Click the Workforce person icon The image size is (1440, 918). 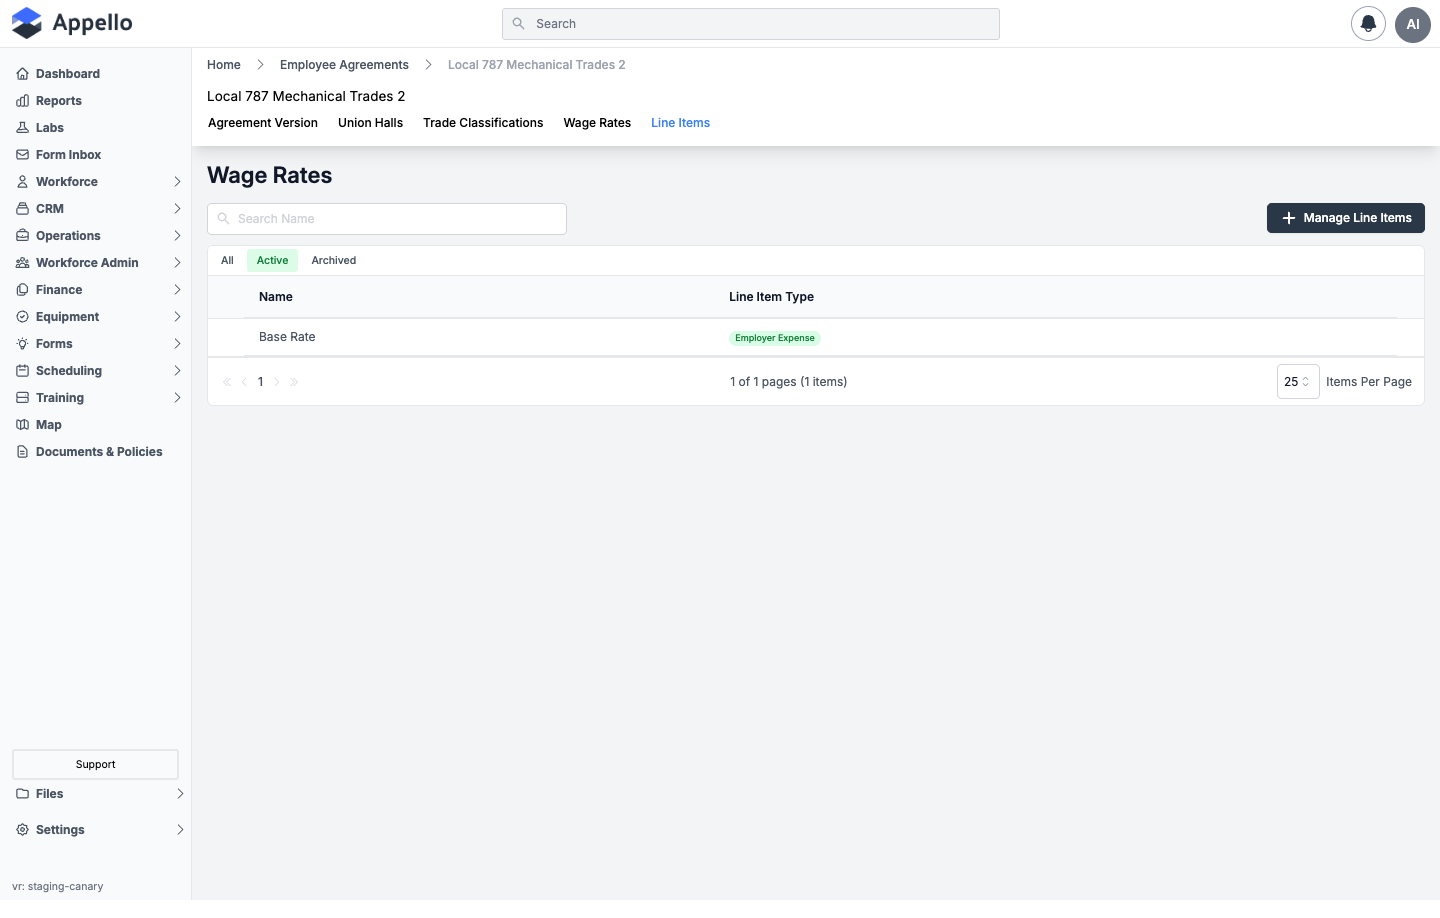(22, 182)
